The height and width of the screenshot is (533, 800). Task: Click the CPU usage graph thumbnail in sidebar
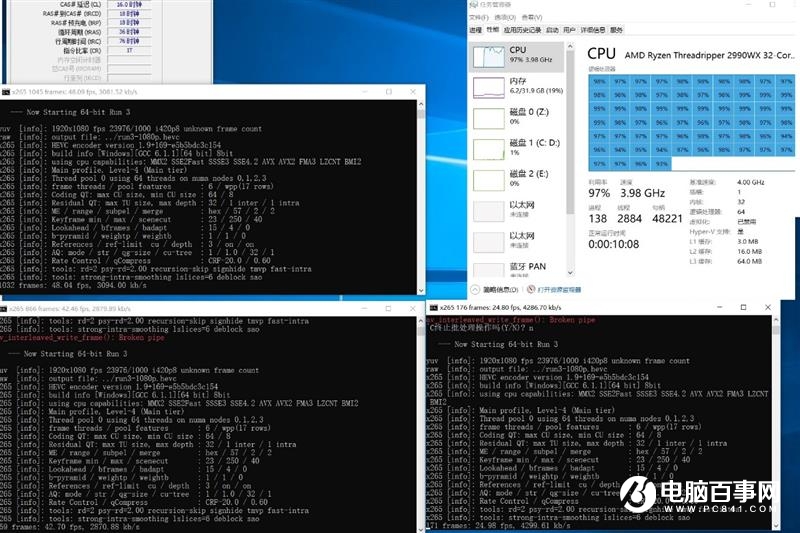click(x=491, y=56)
